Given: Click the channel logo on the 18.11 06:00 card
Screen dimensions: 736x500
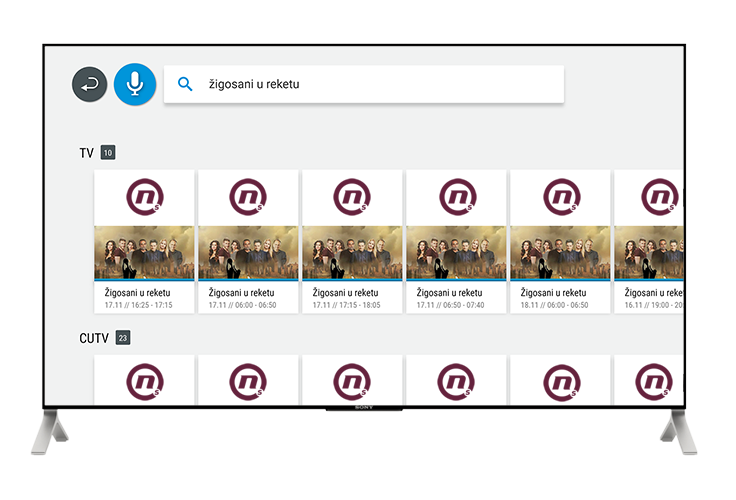Looking at the screenshot, I should [560, 197].
